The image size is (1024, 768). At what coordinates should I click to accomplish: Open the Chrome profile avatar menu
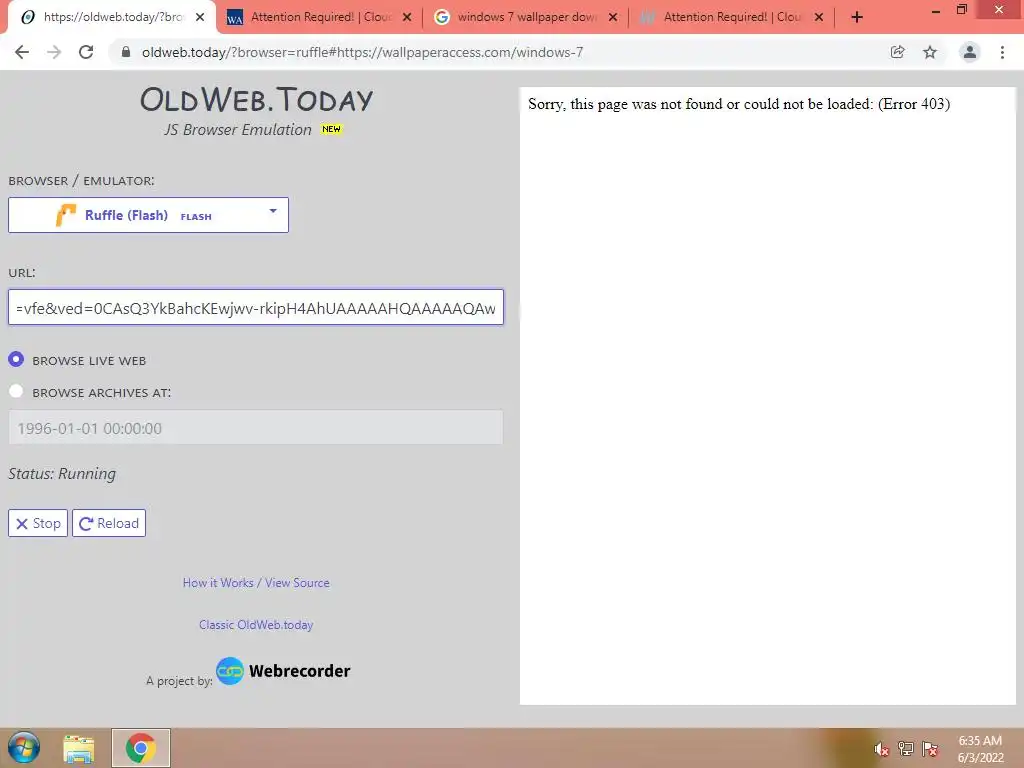pyautogui.click(x=970, y=52)
